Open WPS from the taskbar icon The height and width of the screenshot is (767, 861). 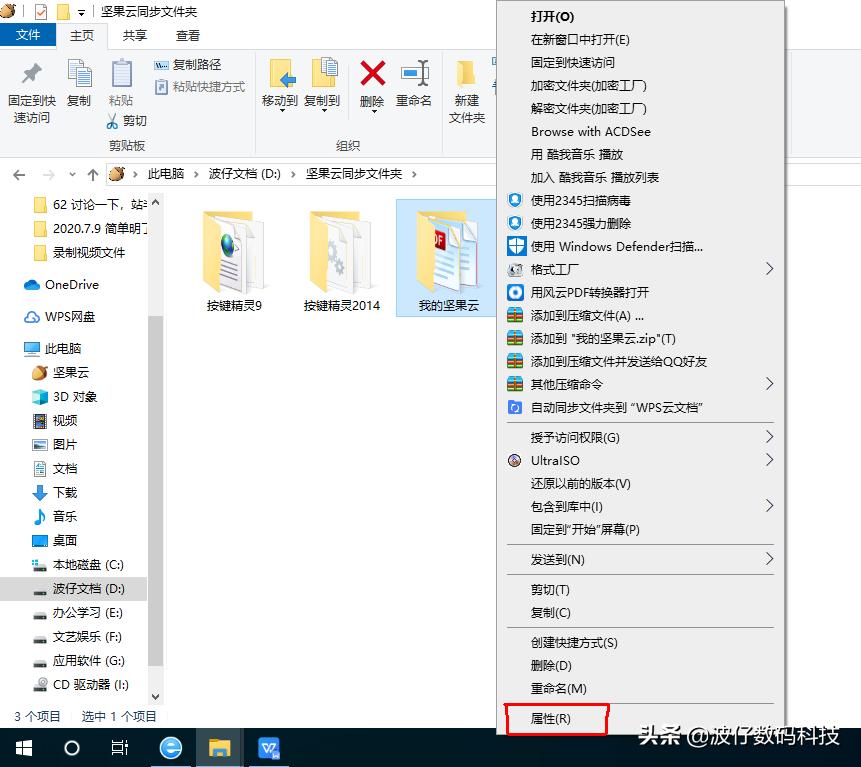[269, 747]
